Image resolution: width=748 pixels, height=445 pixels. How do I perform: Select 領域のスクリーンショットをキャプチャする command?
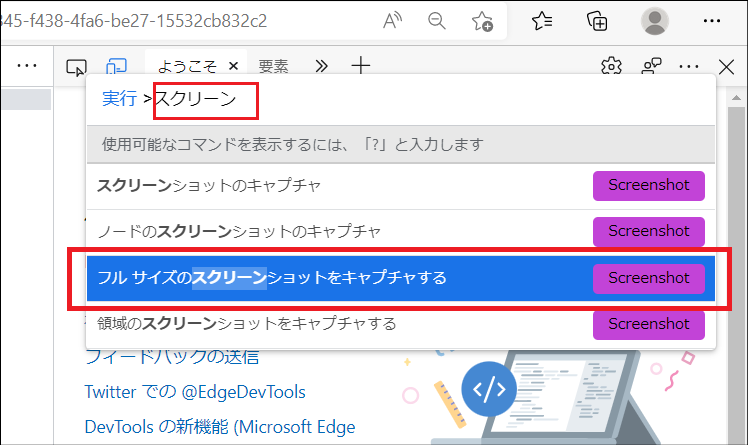point(401,324)
